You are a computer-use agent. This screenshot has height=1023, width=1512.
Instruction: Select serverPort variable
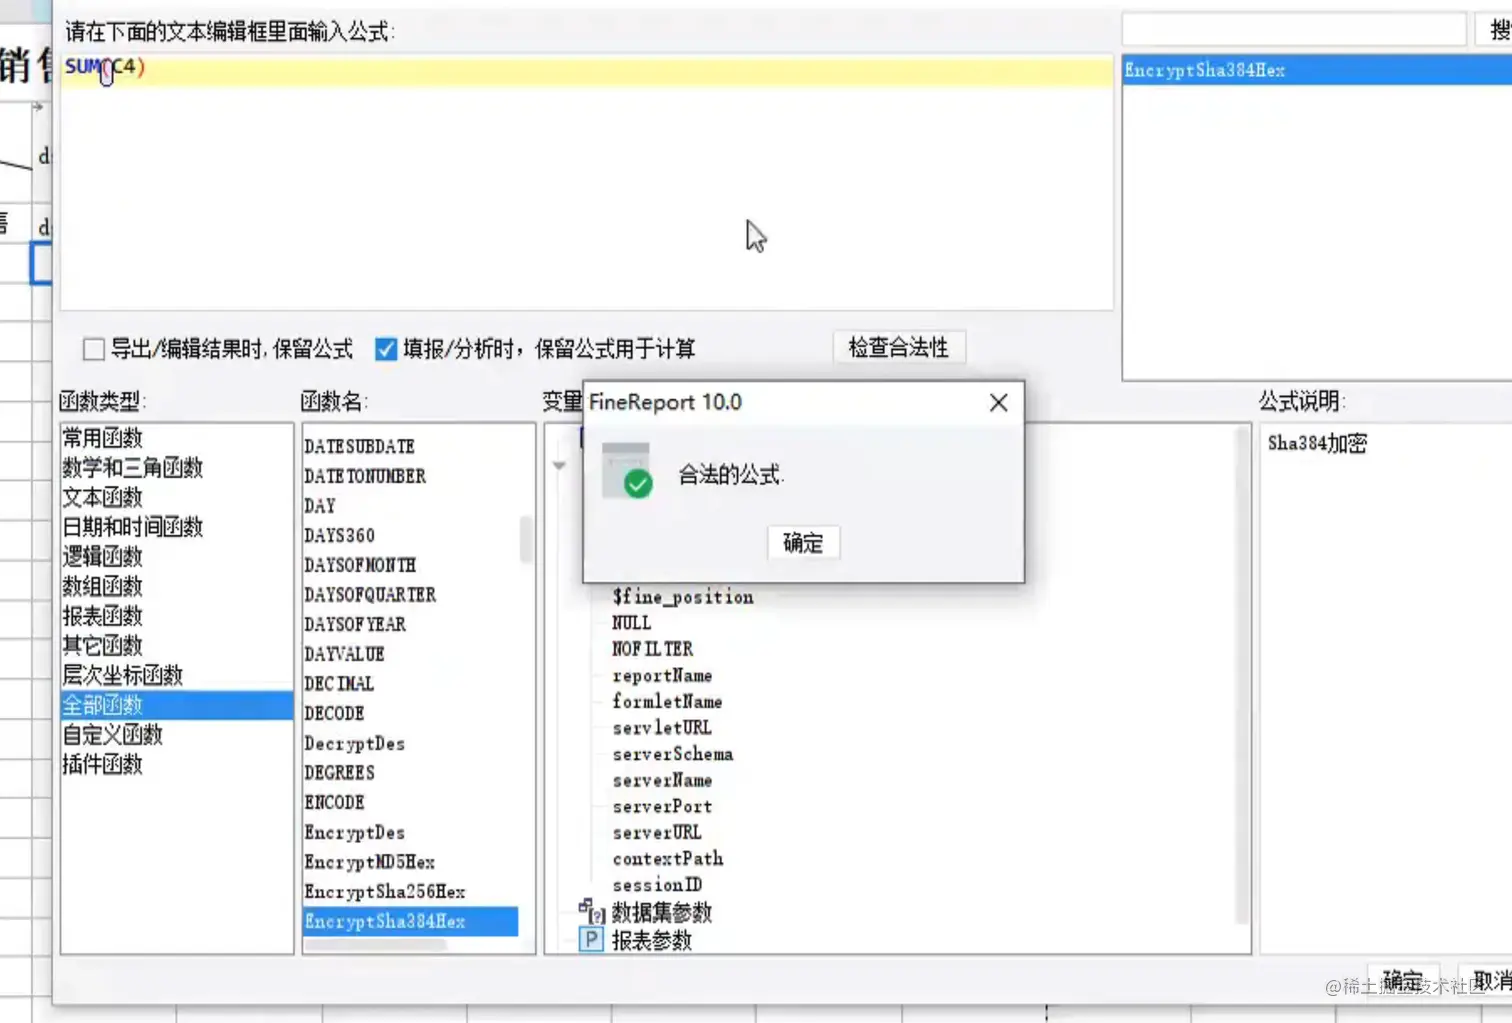662,806
